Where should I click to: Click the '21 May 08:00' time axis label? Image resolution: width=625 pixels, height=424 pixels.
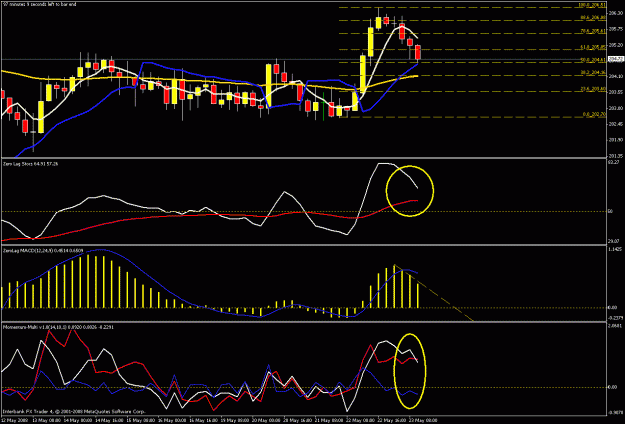click(328, 421)
